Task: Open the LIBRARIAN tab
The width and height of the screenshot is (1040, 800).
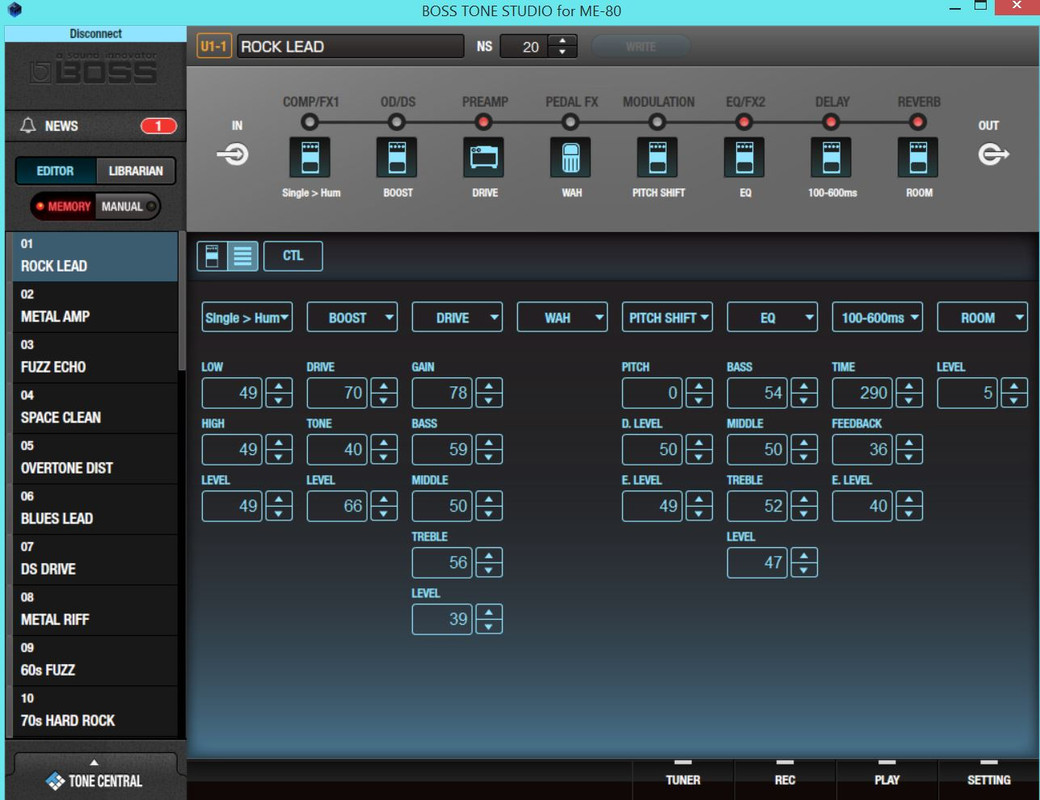Action: tap(135, 171)
